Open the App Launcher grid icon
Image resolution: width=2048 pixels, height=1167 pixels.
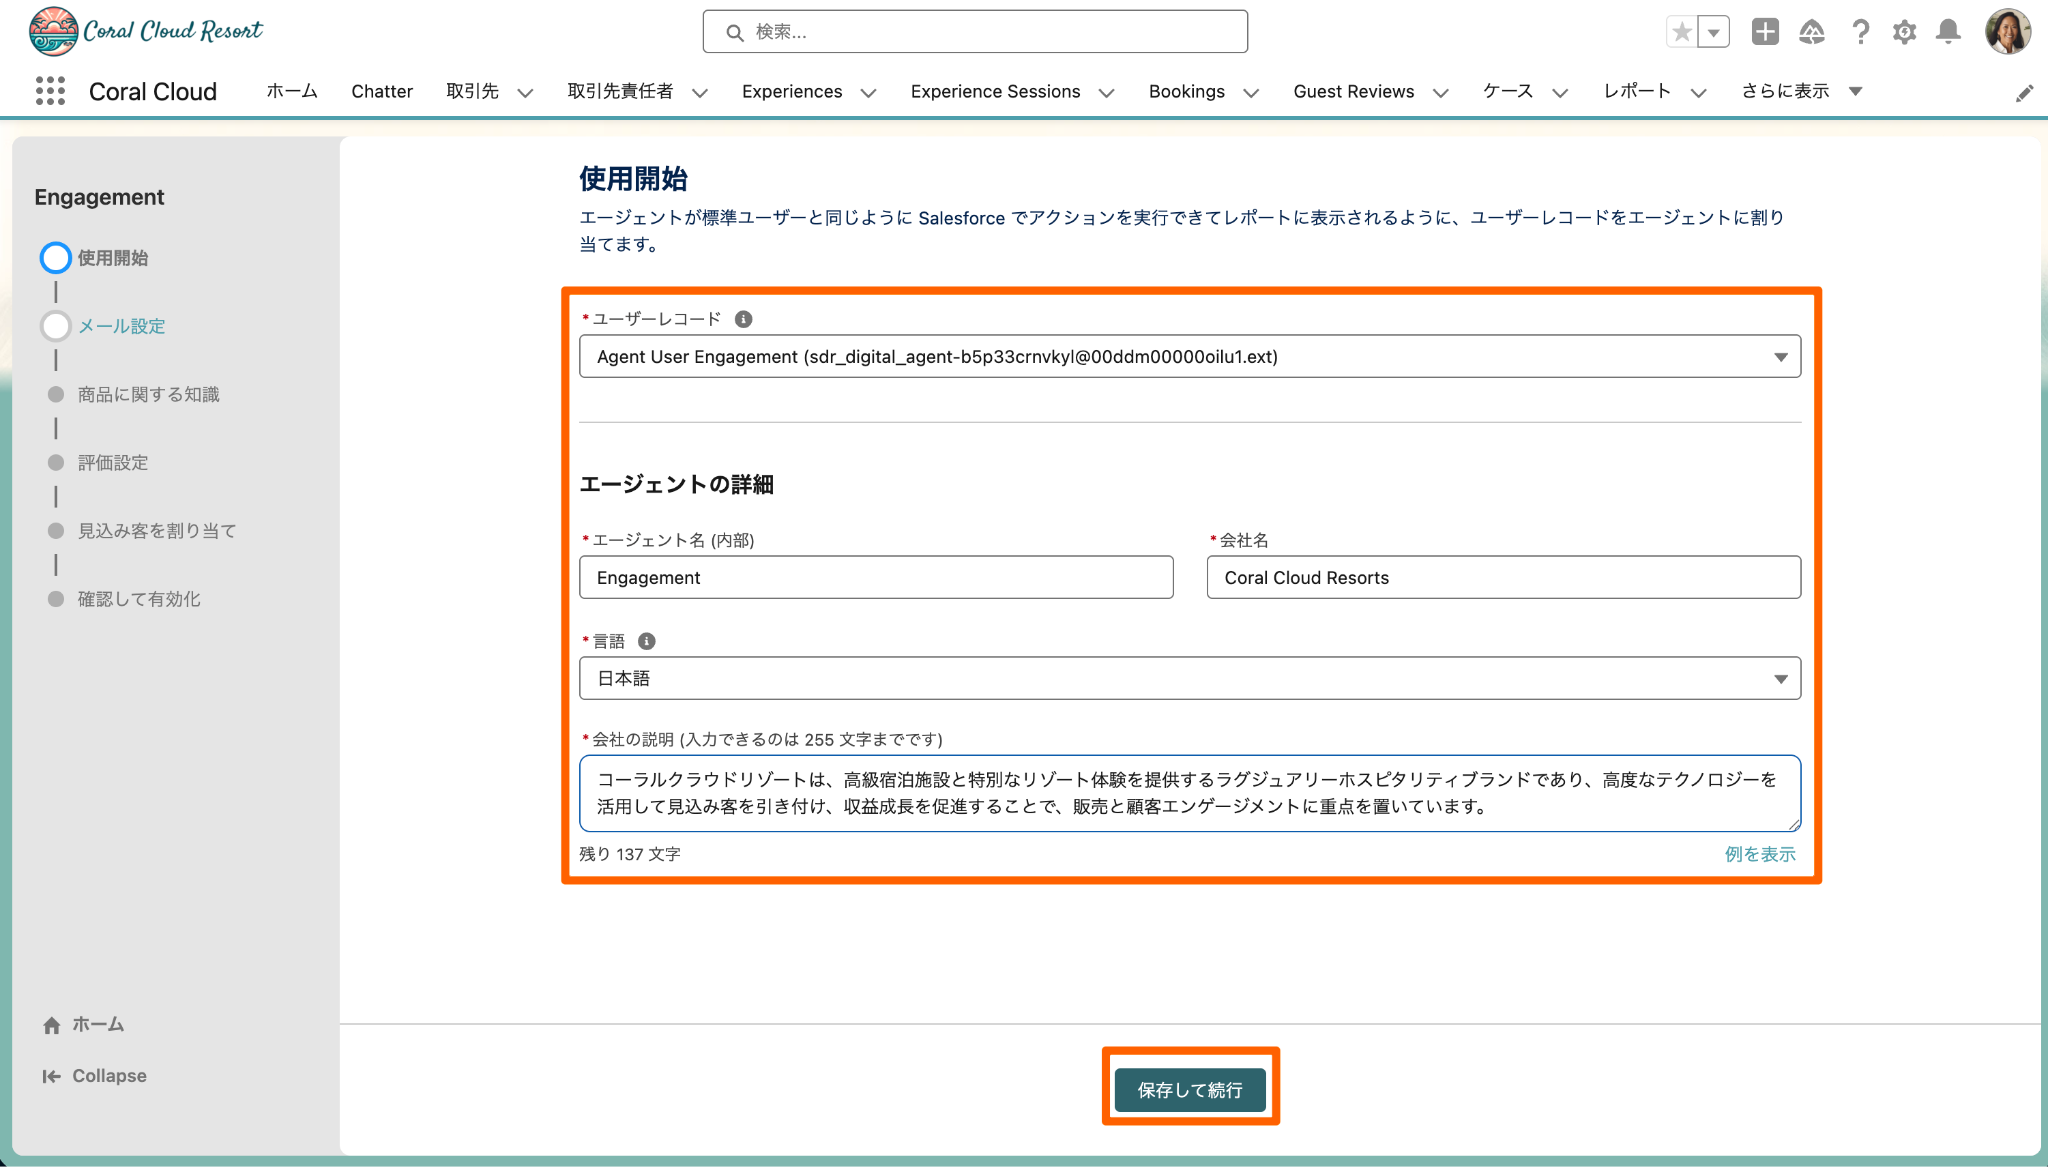pos(50,91)
